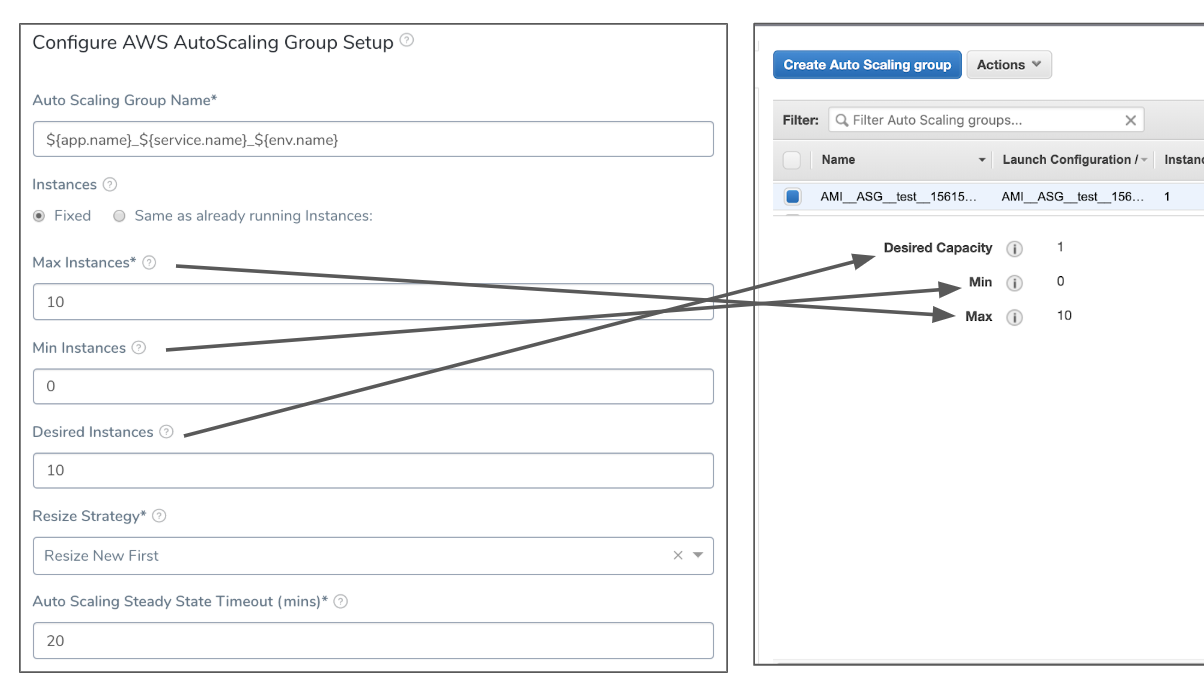Click the Name column header
The image size is (1204, 700).
pyautogui.click(x=838, y=160)
